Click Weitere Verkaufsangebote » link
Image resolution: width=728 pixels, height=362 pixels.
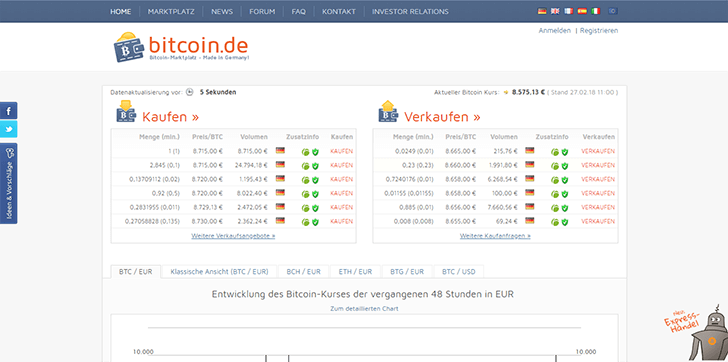233,236
